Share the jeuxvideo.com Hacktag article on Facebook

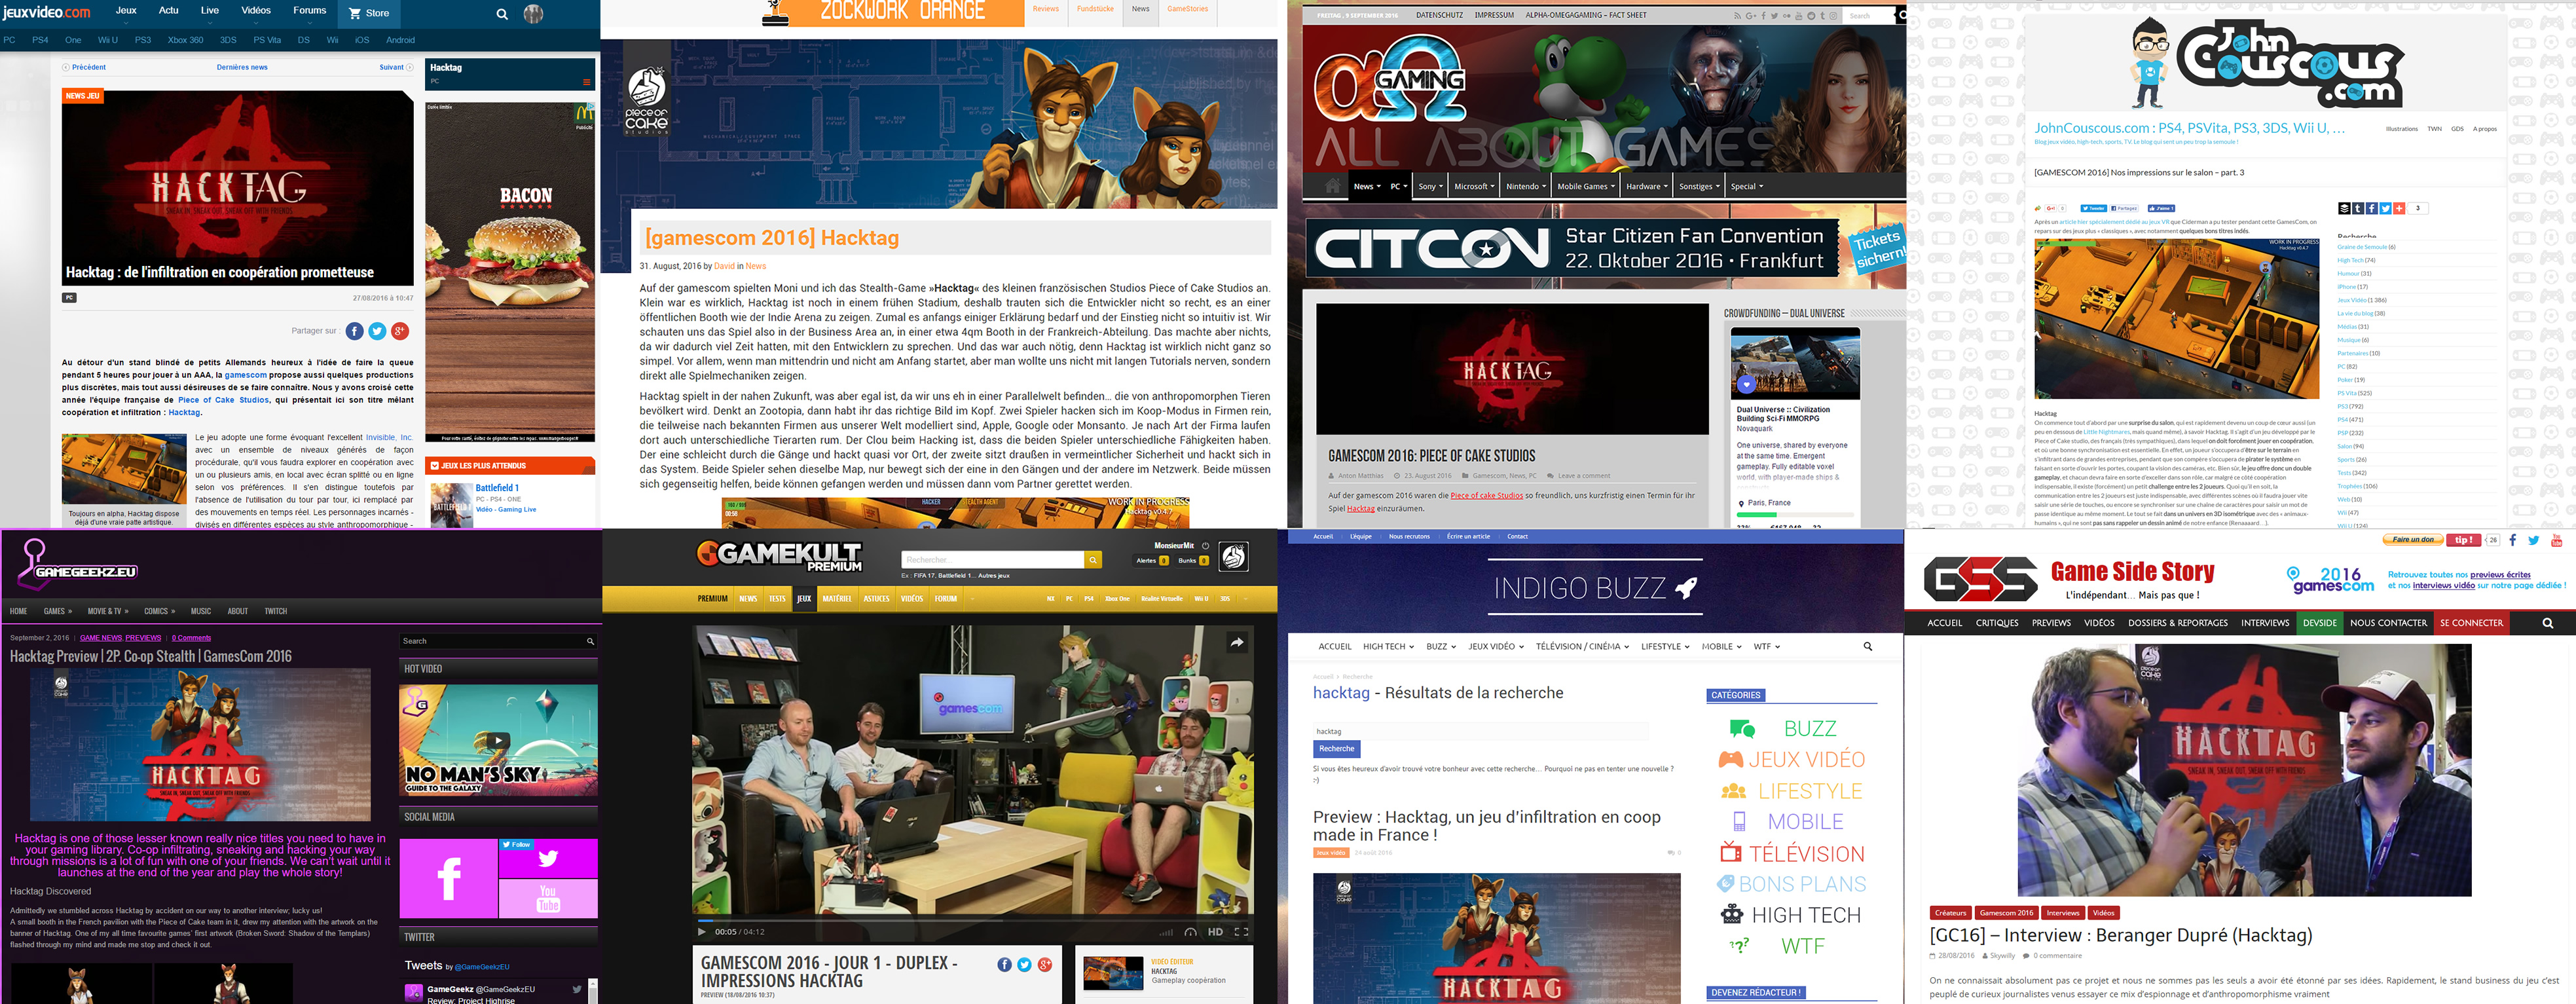point(354,331)
